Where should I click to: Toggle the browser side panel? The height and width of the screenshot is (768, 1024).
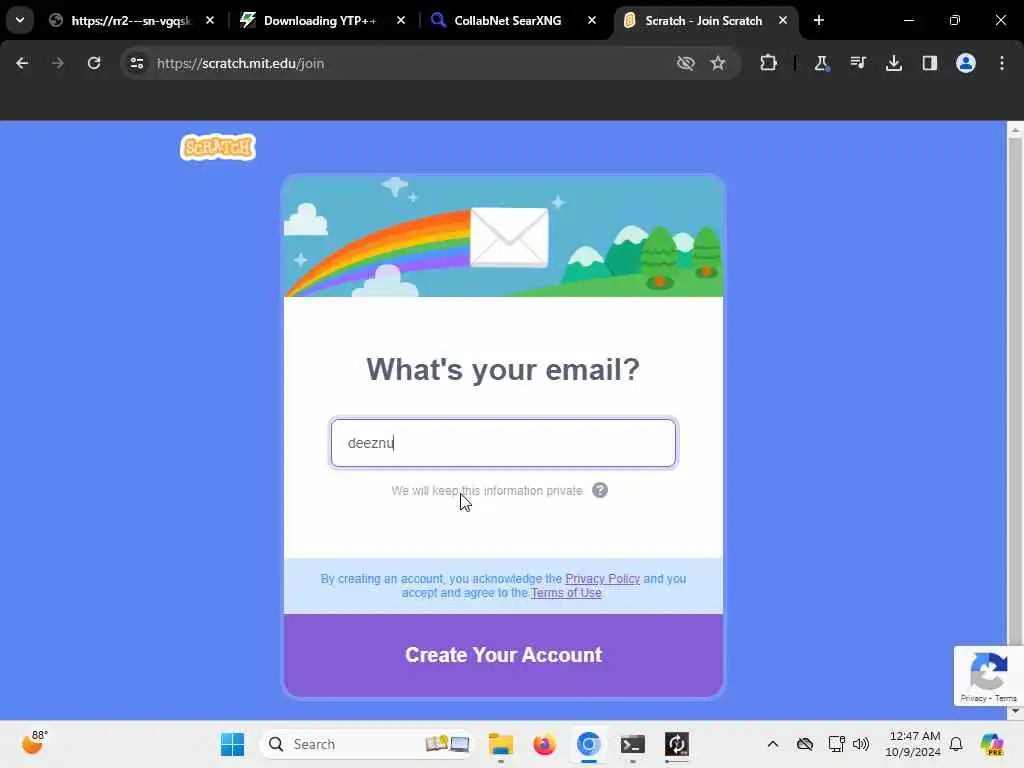(x=930, y=63)
